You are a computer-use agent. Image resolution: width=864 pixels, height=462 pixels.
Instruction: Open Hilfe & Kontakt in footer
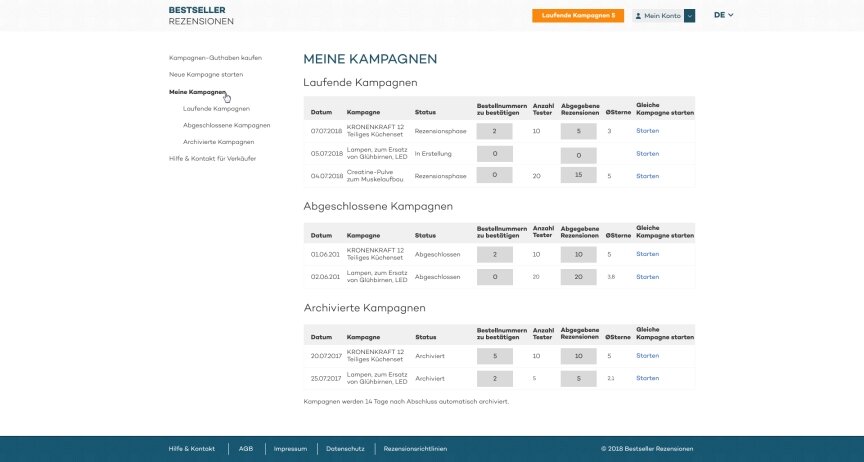tap(192, 449)
